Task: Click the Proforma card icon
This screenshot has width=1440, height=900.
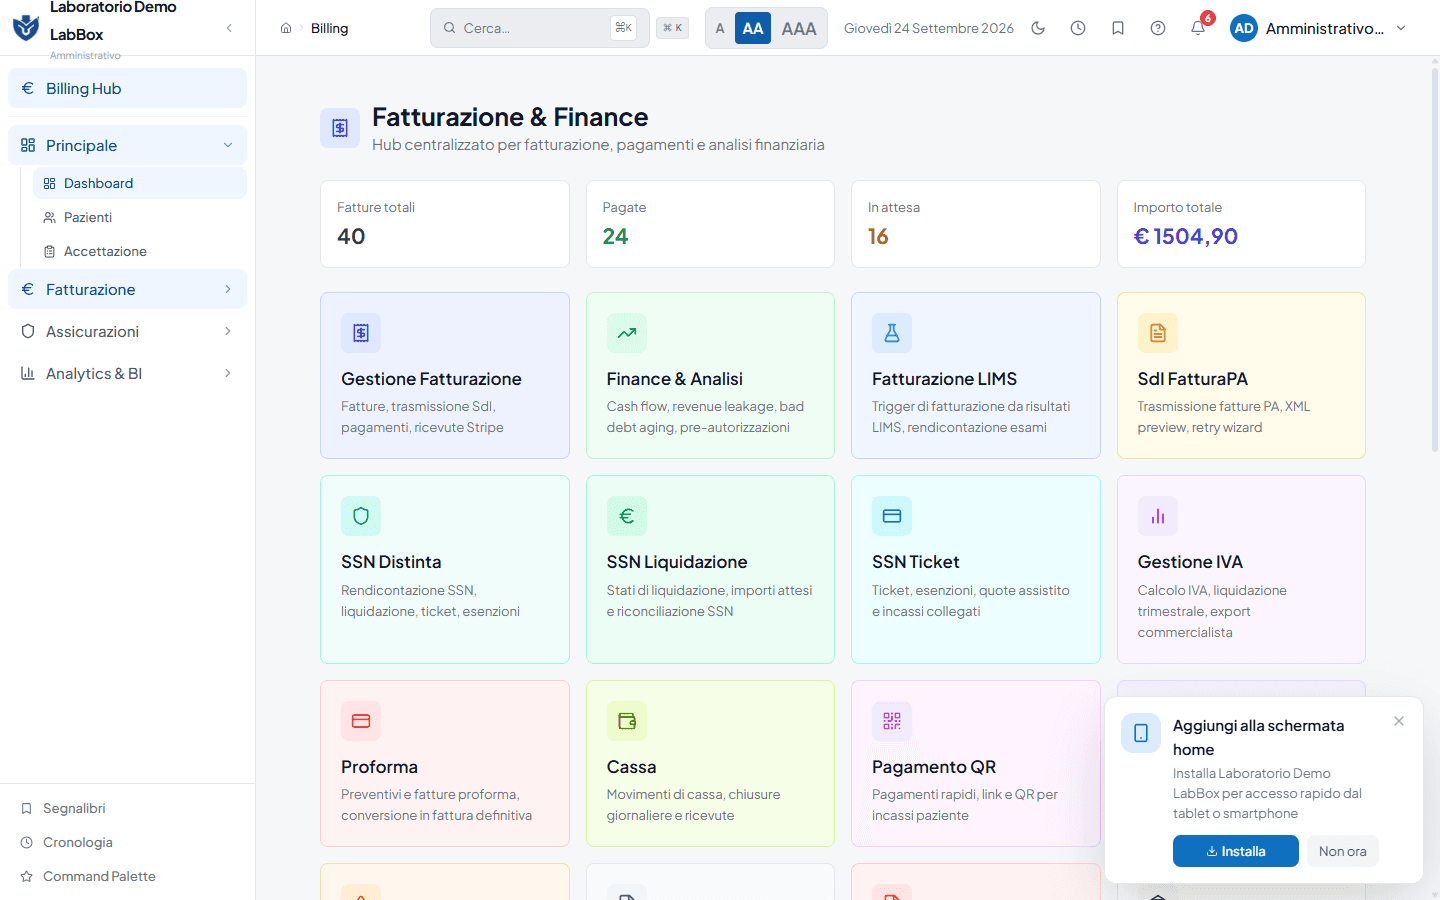Action: pos(361,721)
